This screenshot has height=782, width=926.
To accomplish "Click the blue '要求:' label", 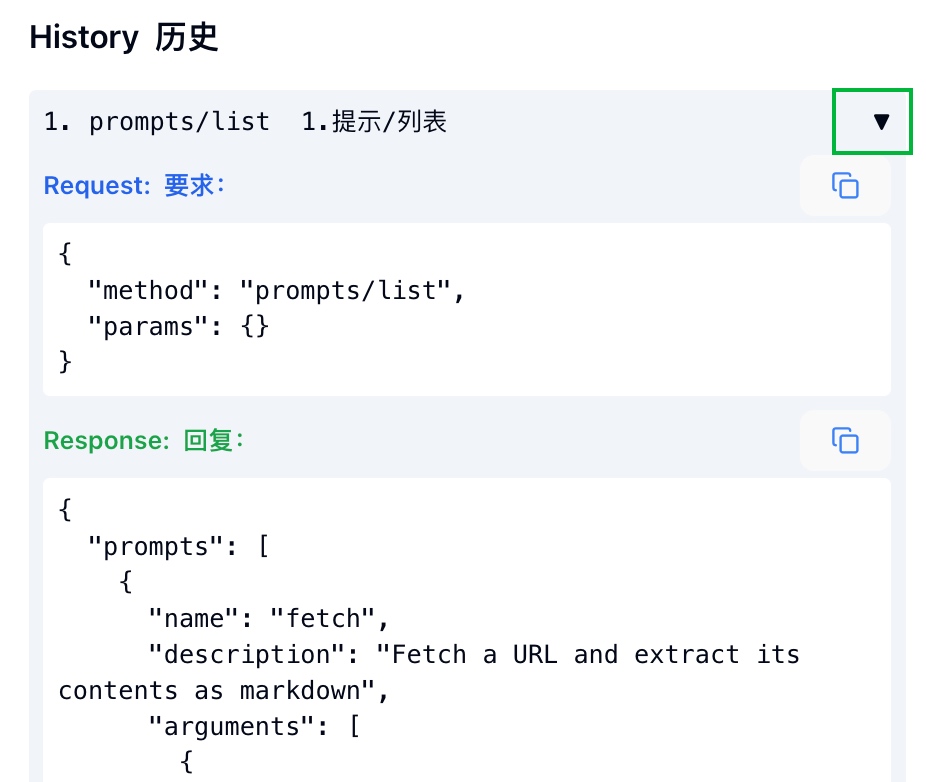I will point(195,185).
